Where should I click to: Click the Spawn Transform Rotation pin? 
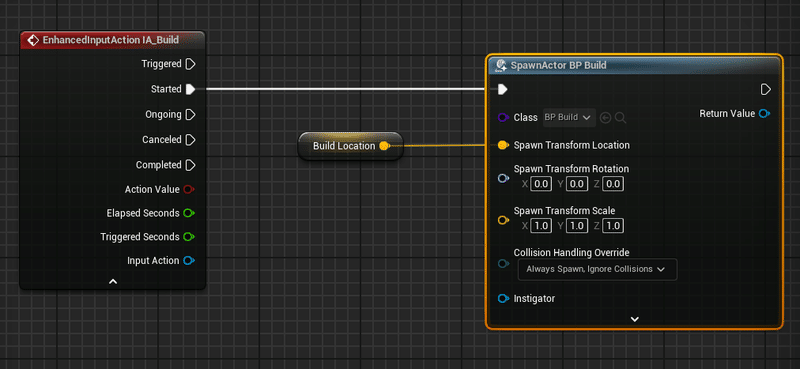[x=503, y=178]
